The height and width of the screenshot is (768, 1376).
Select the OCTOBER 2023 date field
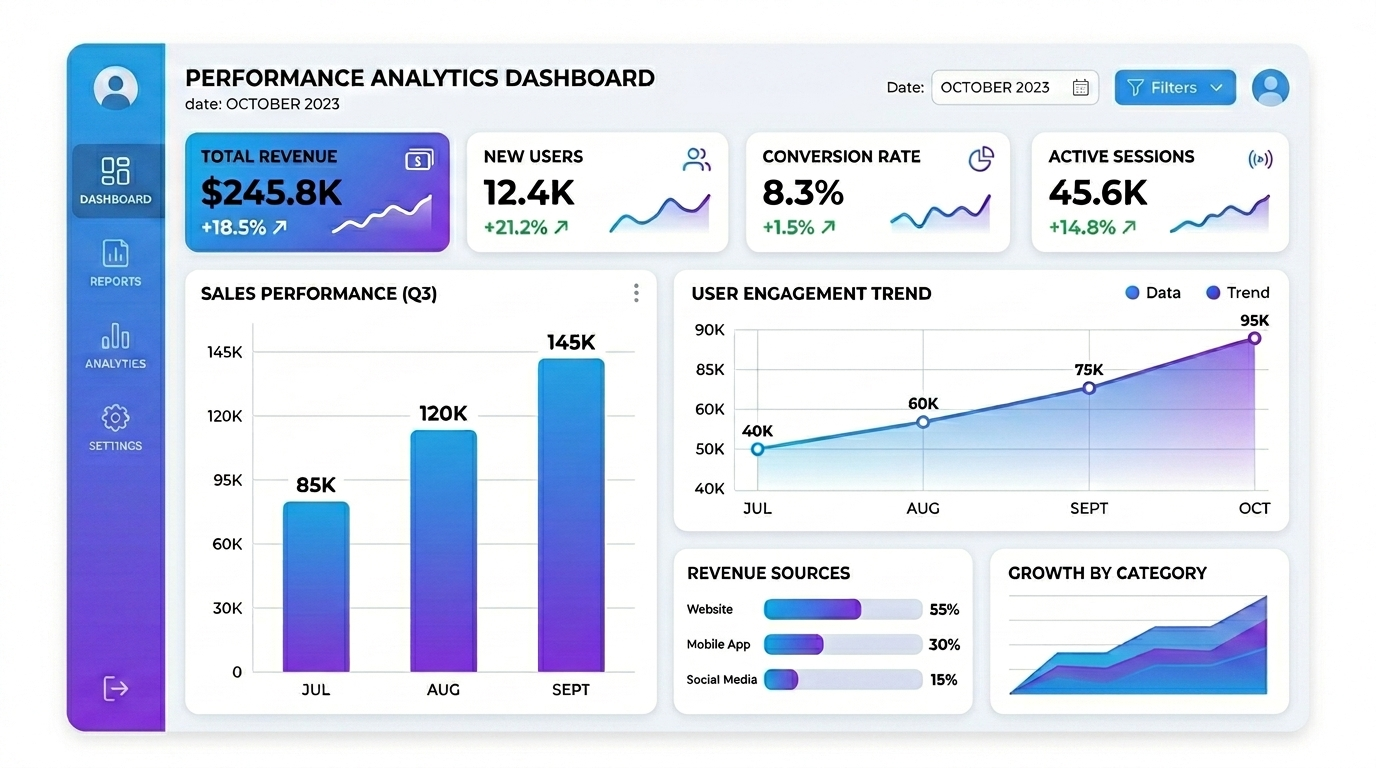[1015, 88]
